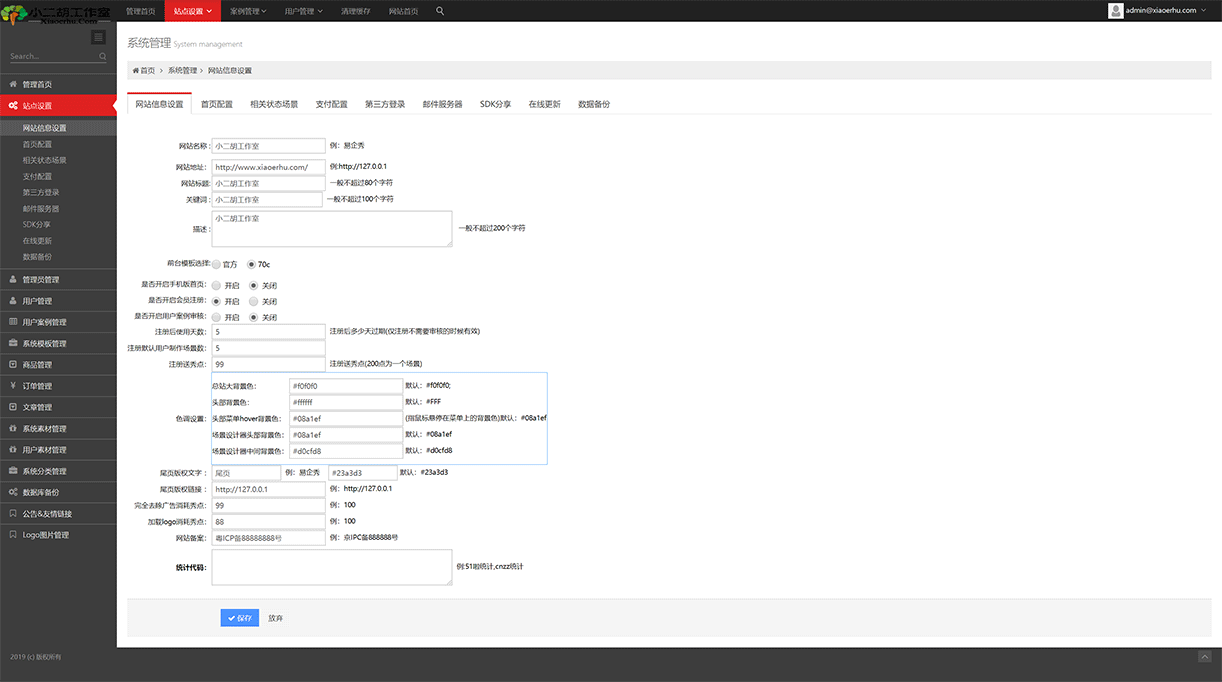Click the gears icon for 数据库备份
Image resolution: width=1222 pixels, height=682 pixels.
click(13, 492)
